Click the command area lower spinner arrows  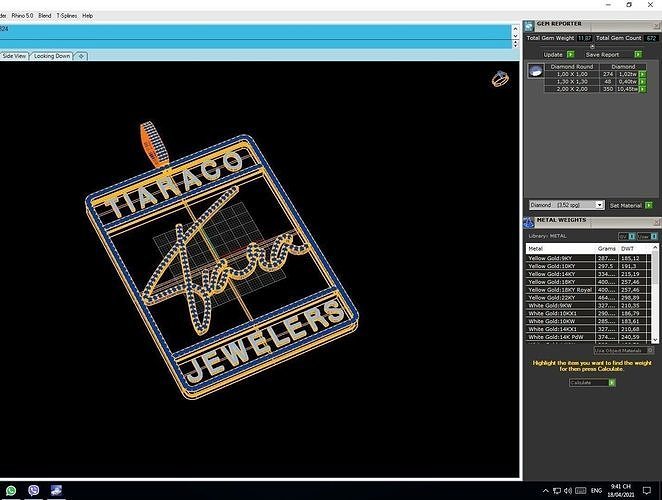pyautogui.click(x=515, y=43)
